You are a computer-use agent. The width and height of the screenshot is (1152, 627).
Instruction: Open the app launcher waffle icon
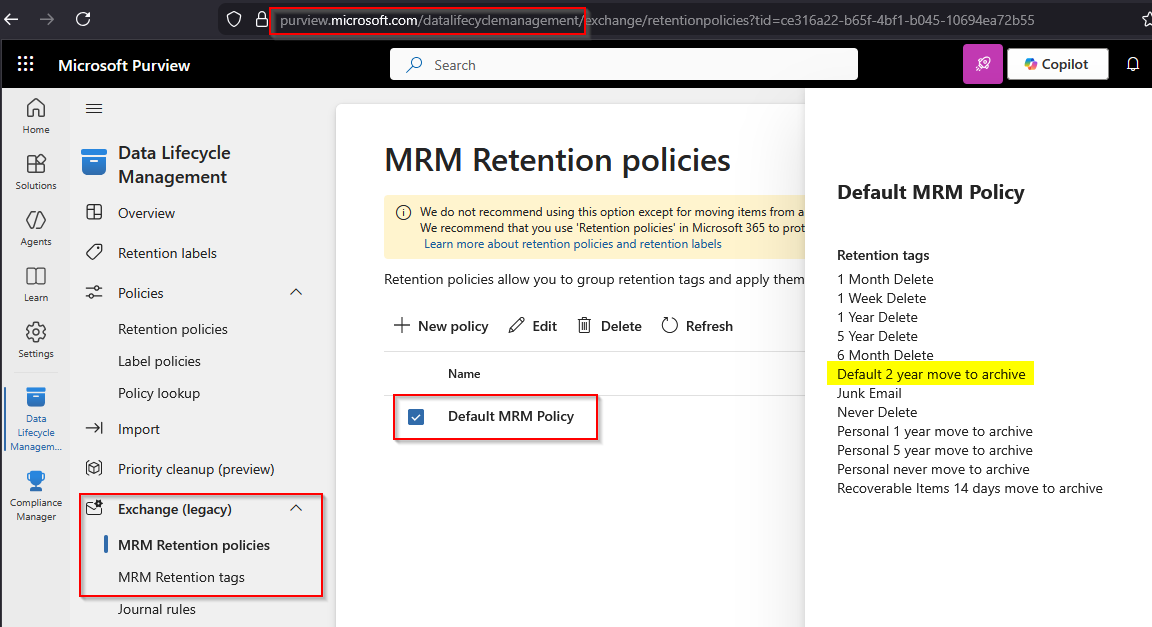25,64
